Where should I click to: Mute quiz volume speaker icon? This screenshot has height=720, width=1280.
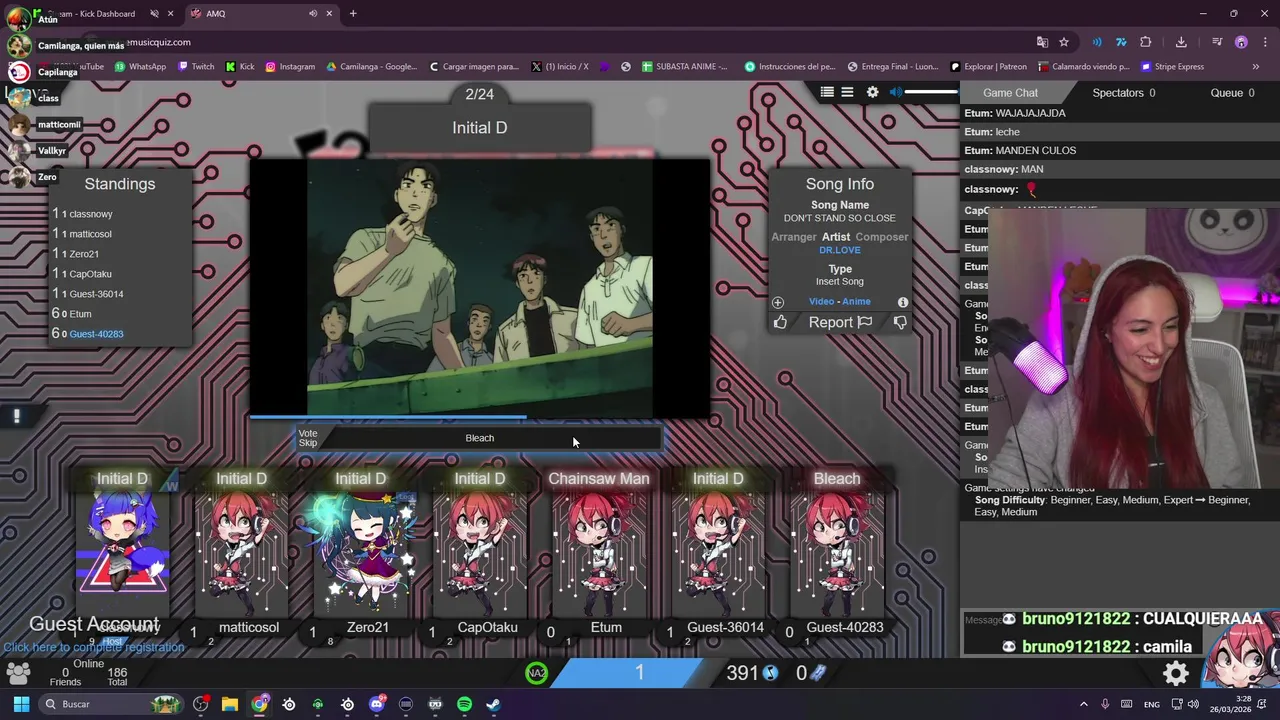coord(896,92)
